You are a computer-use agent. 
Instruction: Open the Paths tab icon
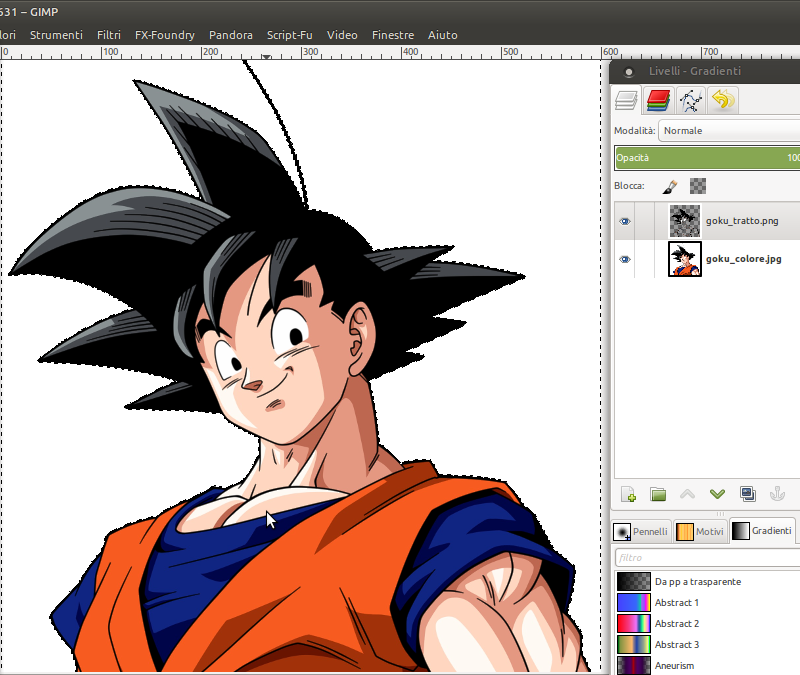pyautogui.click(x=689, y=99)
